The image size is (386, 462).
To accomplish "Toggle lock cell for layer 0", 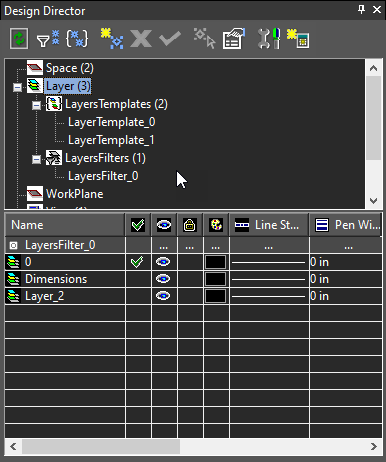I will tap(190, 262).
